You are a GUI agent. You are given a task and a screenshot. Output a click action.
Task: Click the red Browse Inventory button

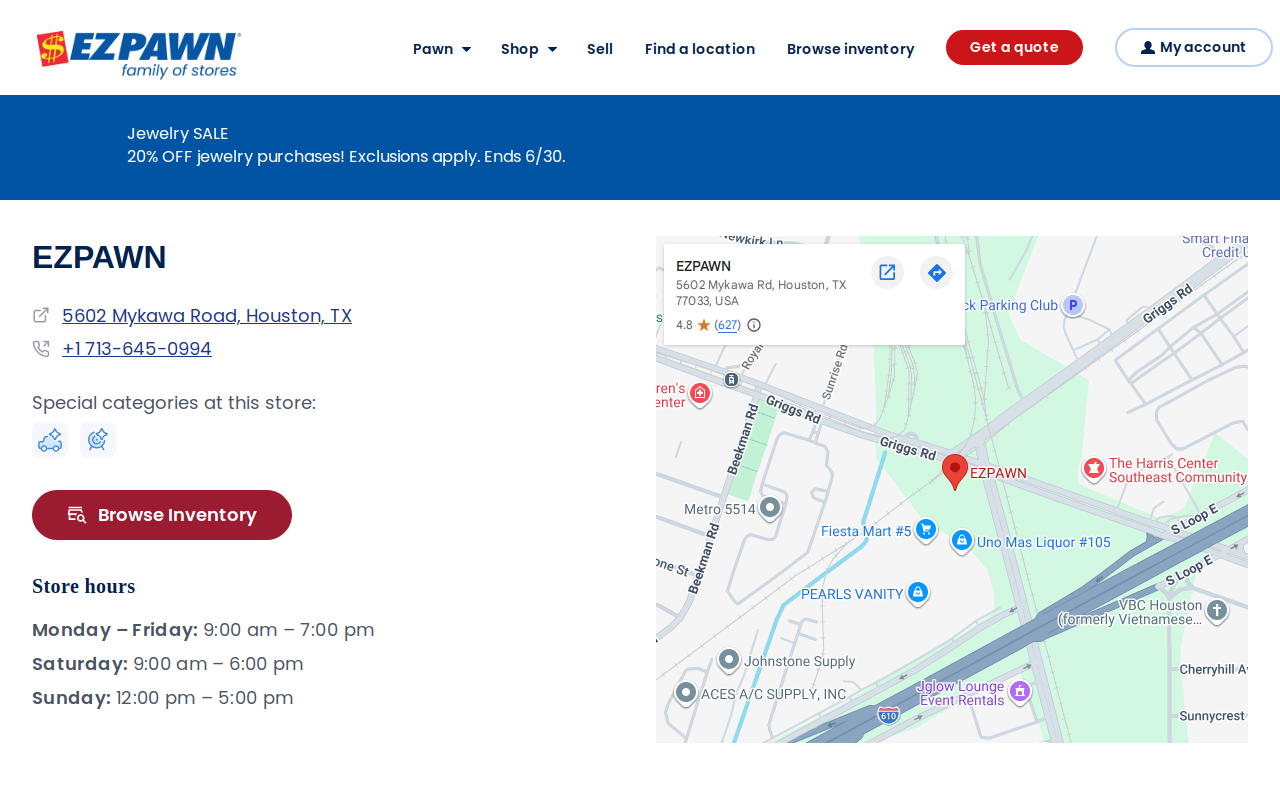(162, 515)
